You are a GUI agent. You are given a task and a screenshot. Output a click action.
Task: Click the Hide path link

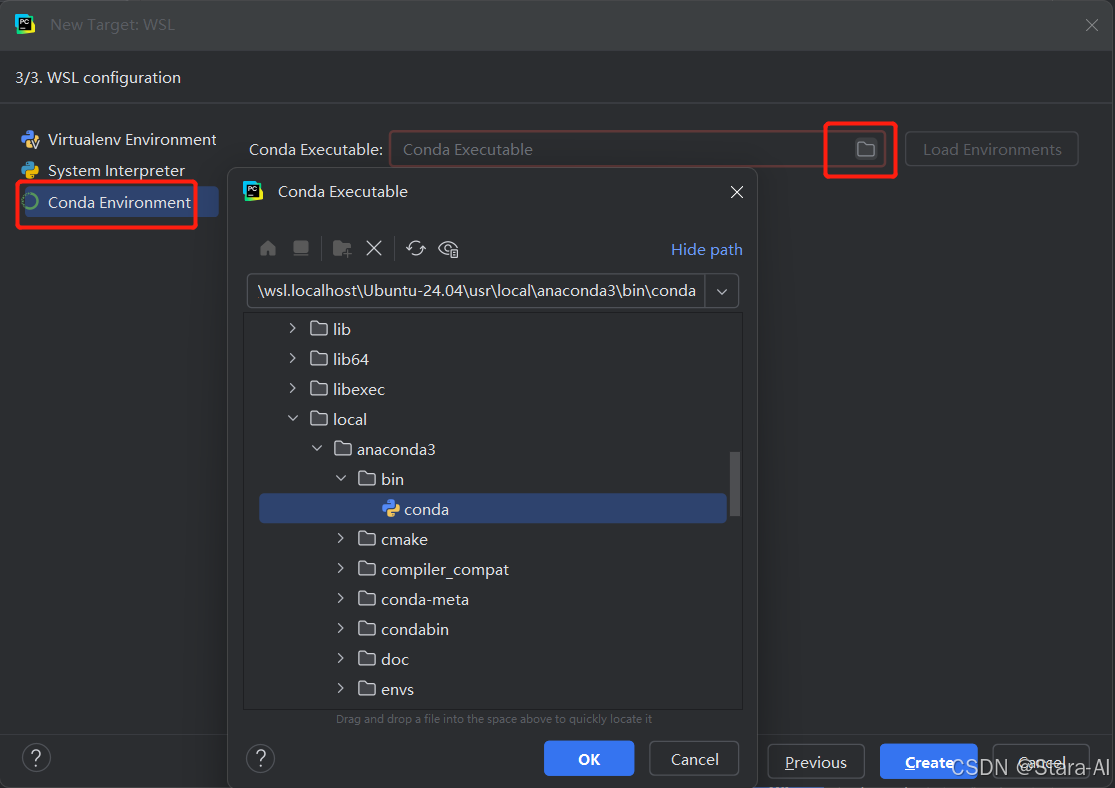(706, 250)
